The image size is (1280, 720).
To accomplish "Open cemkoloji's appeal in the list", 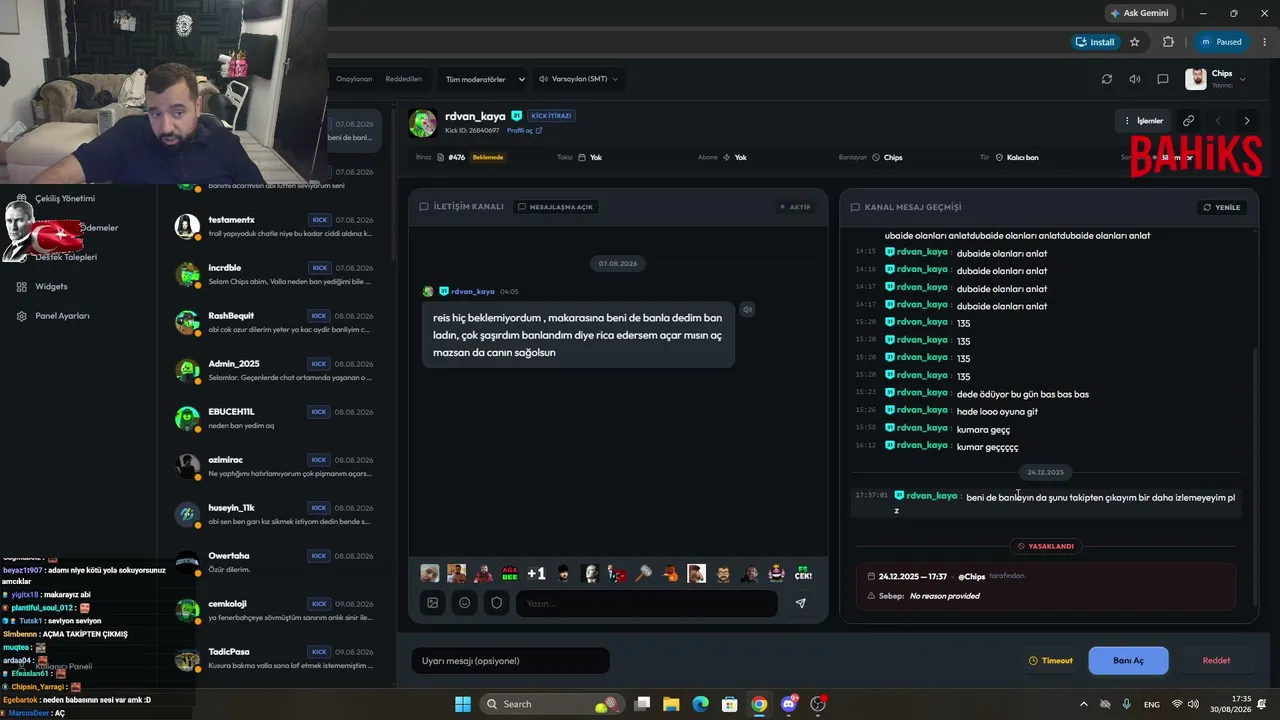I will click(276, 611).
